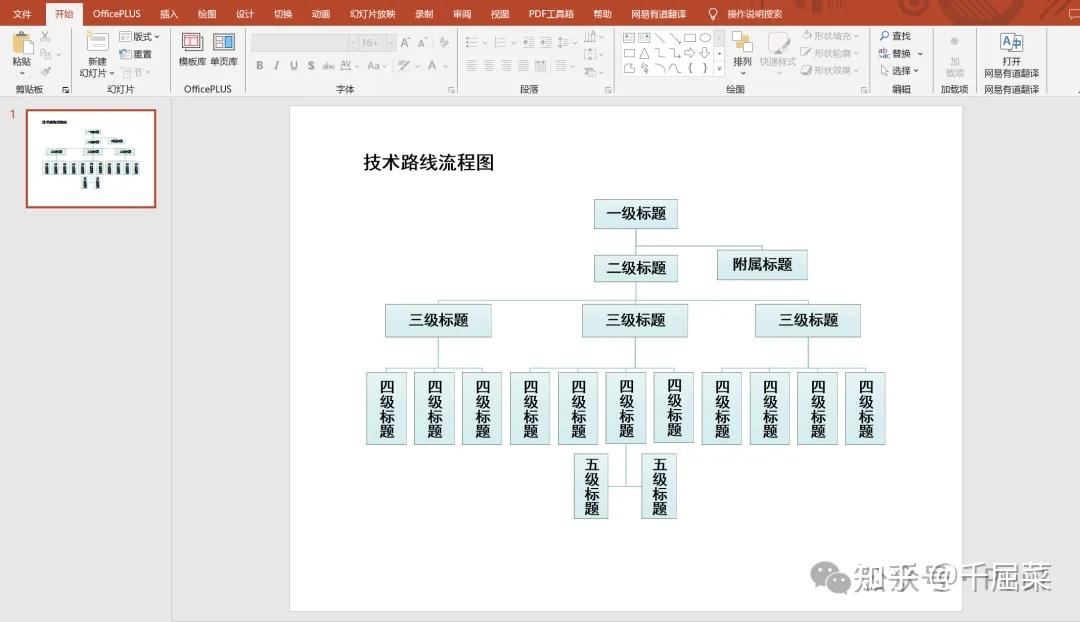
Task: Click the Cut scissors icon
Action: coord(45,37)
